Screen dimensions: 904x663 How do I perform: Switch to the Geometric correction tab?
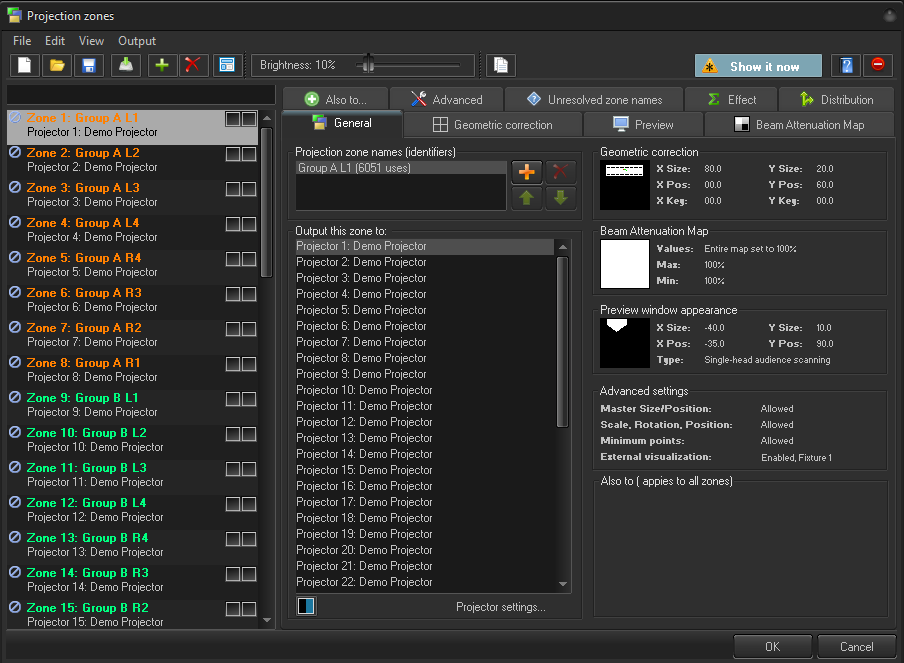[x=492, y=125]
